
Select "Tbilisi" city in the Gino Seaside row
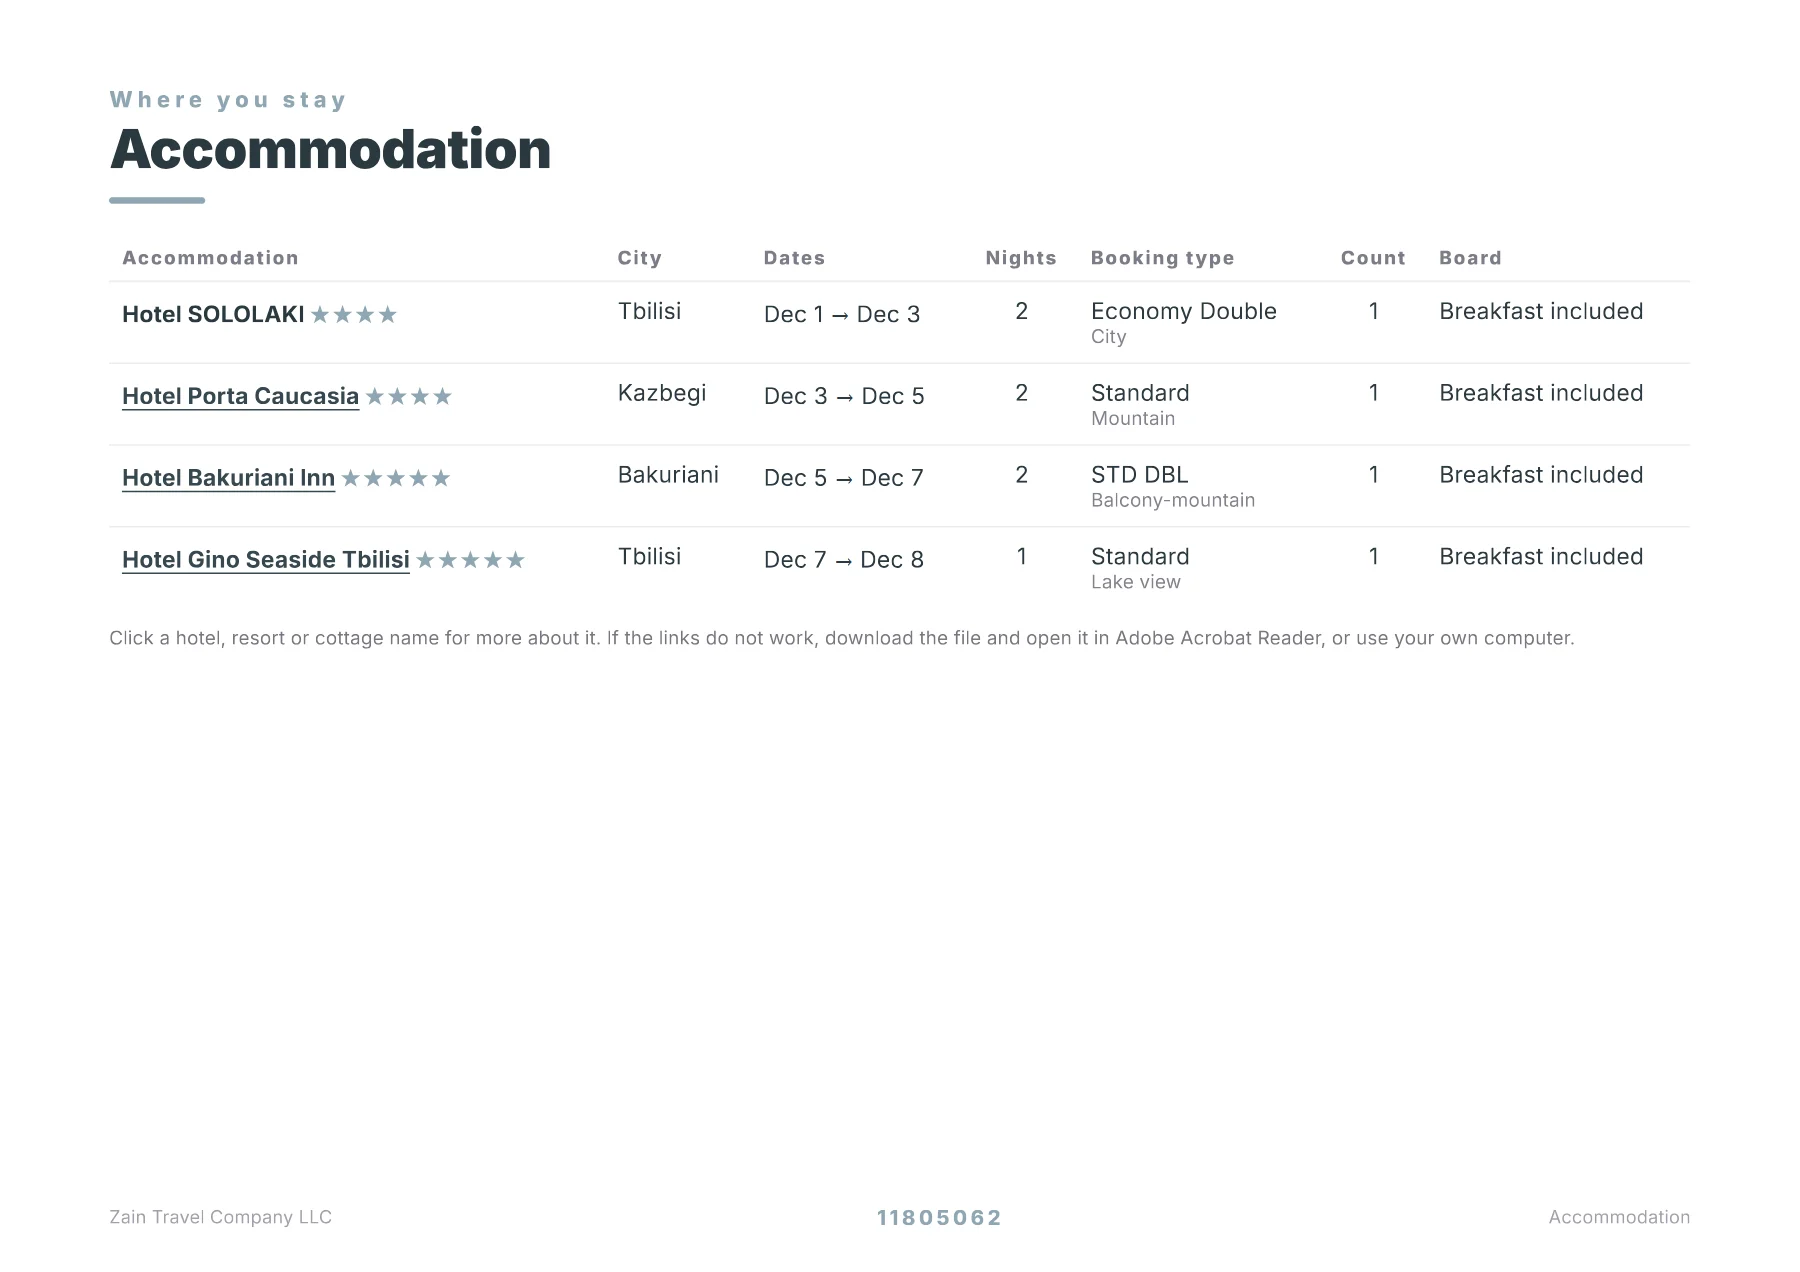tap(649, 557)
